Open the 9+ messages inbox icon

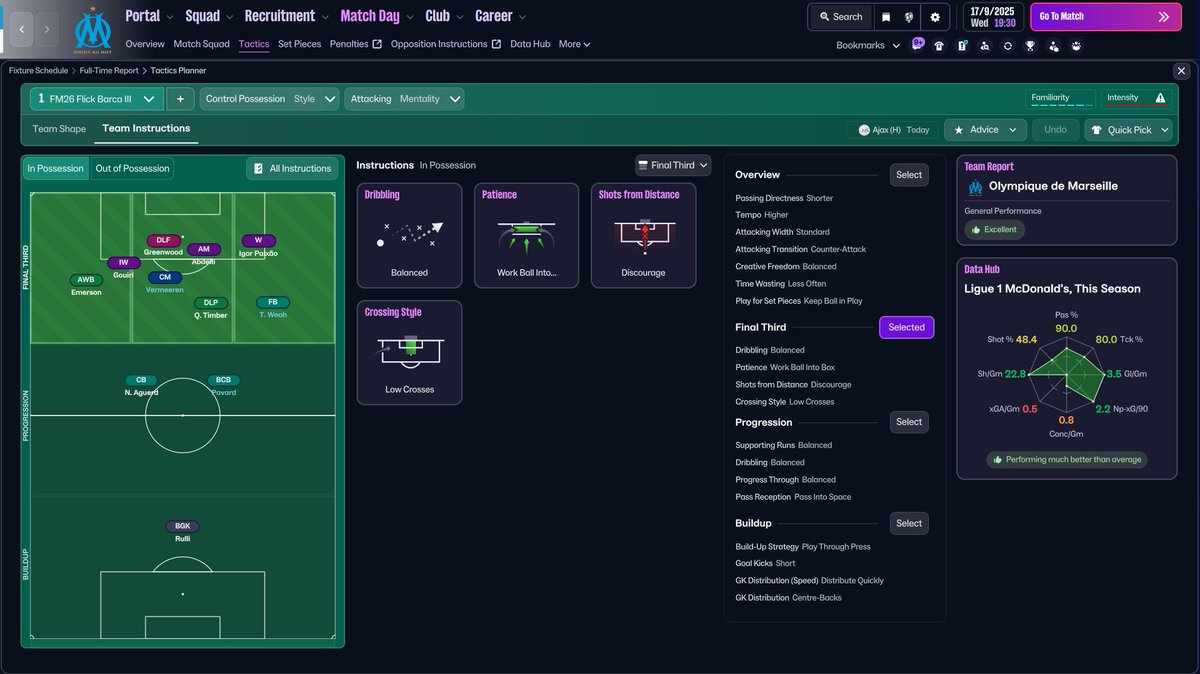coord(918,45)
